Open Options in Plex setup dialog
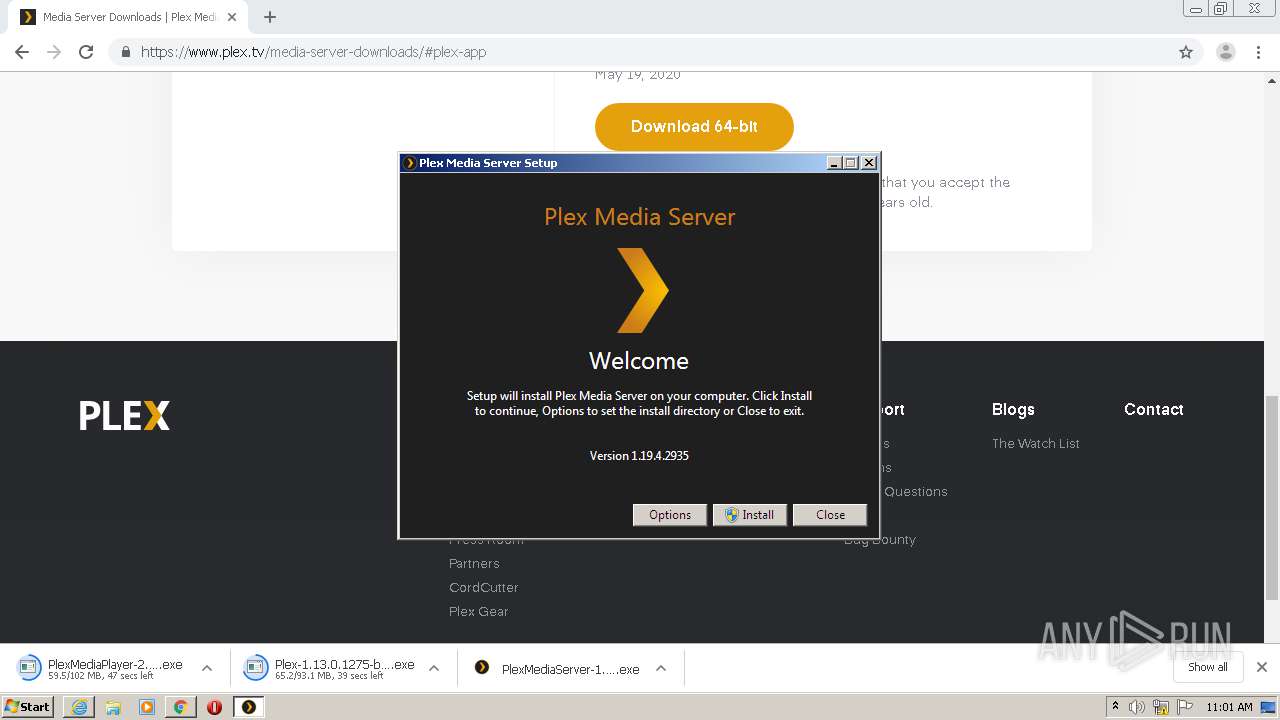 (x=670, y=515)
